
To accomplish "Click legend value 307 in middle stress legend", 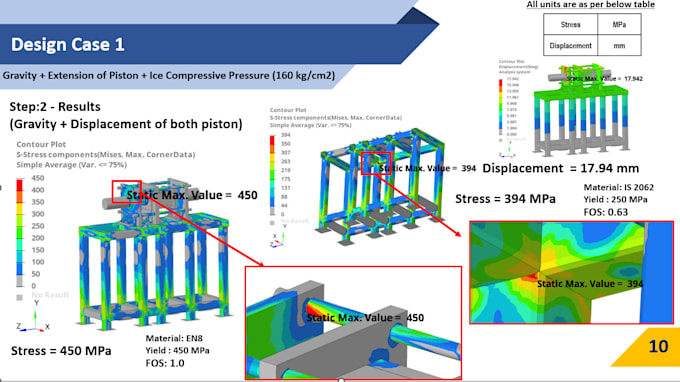I will 285,153.
